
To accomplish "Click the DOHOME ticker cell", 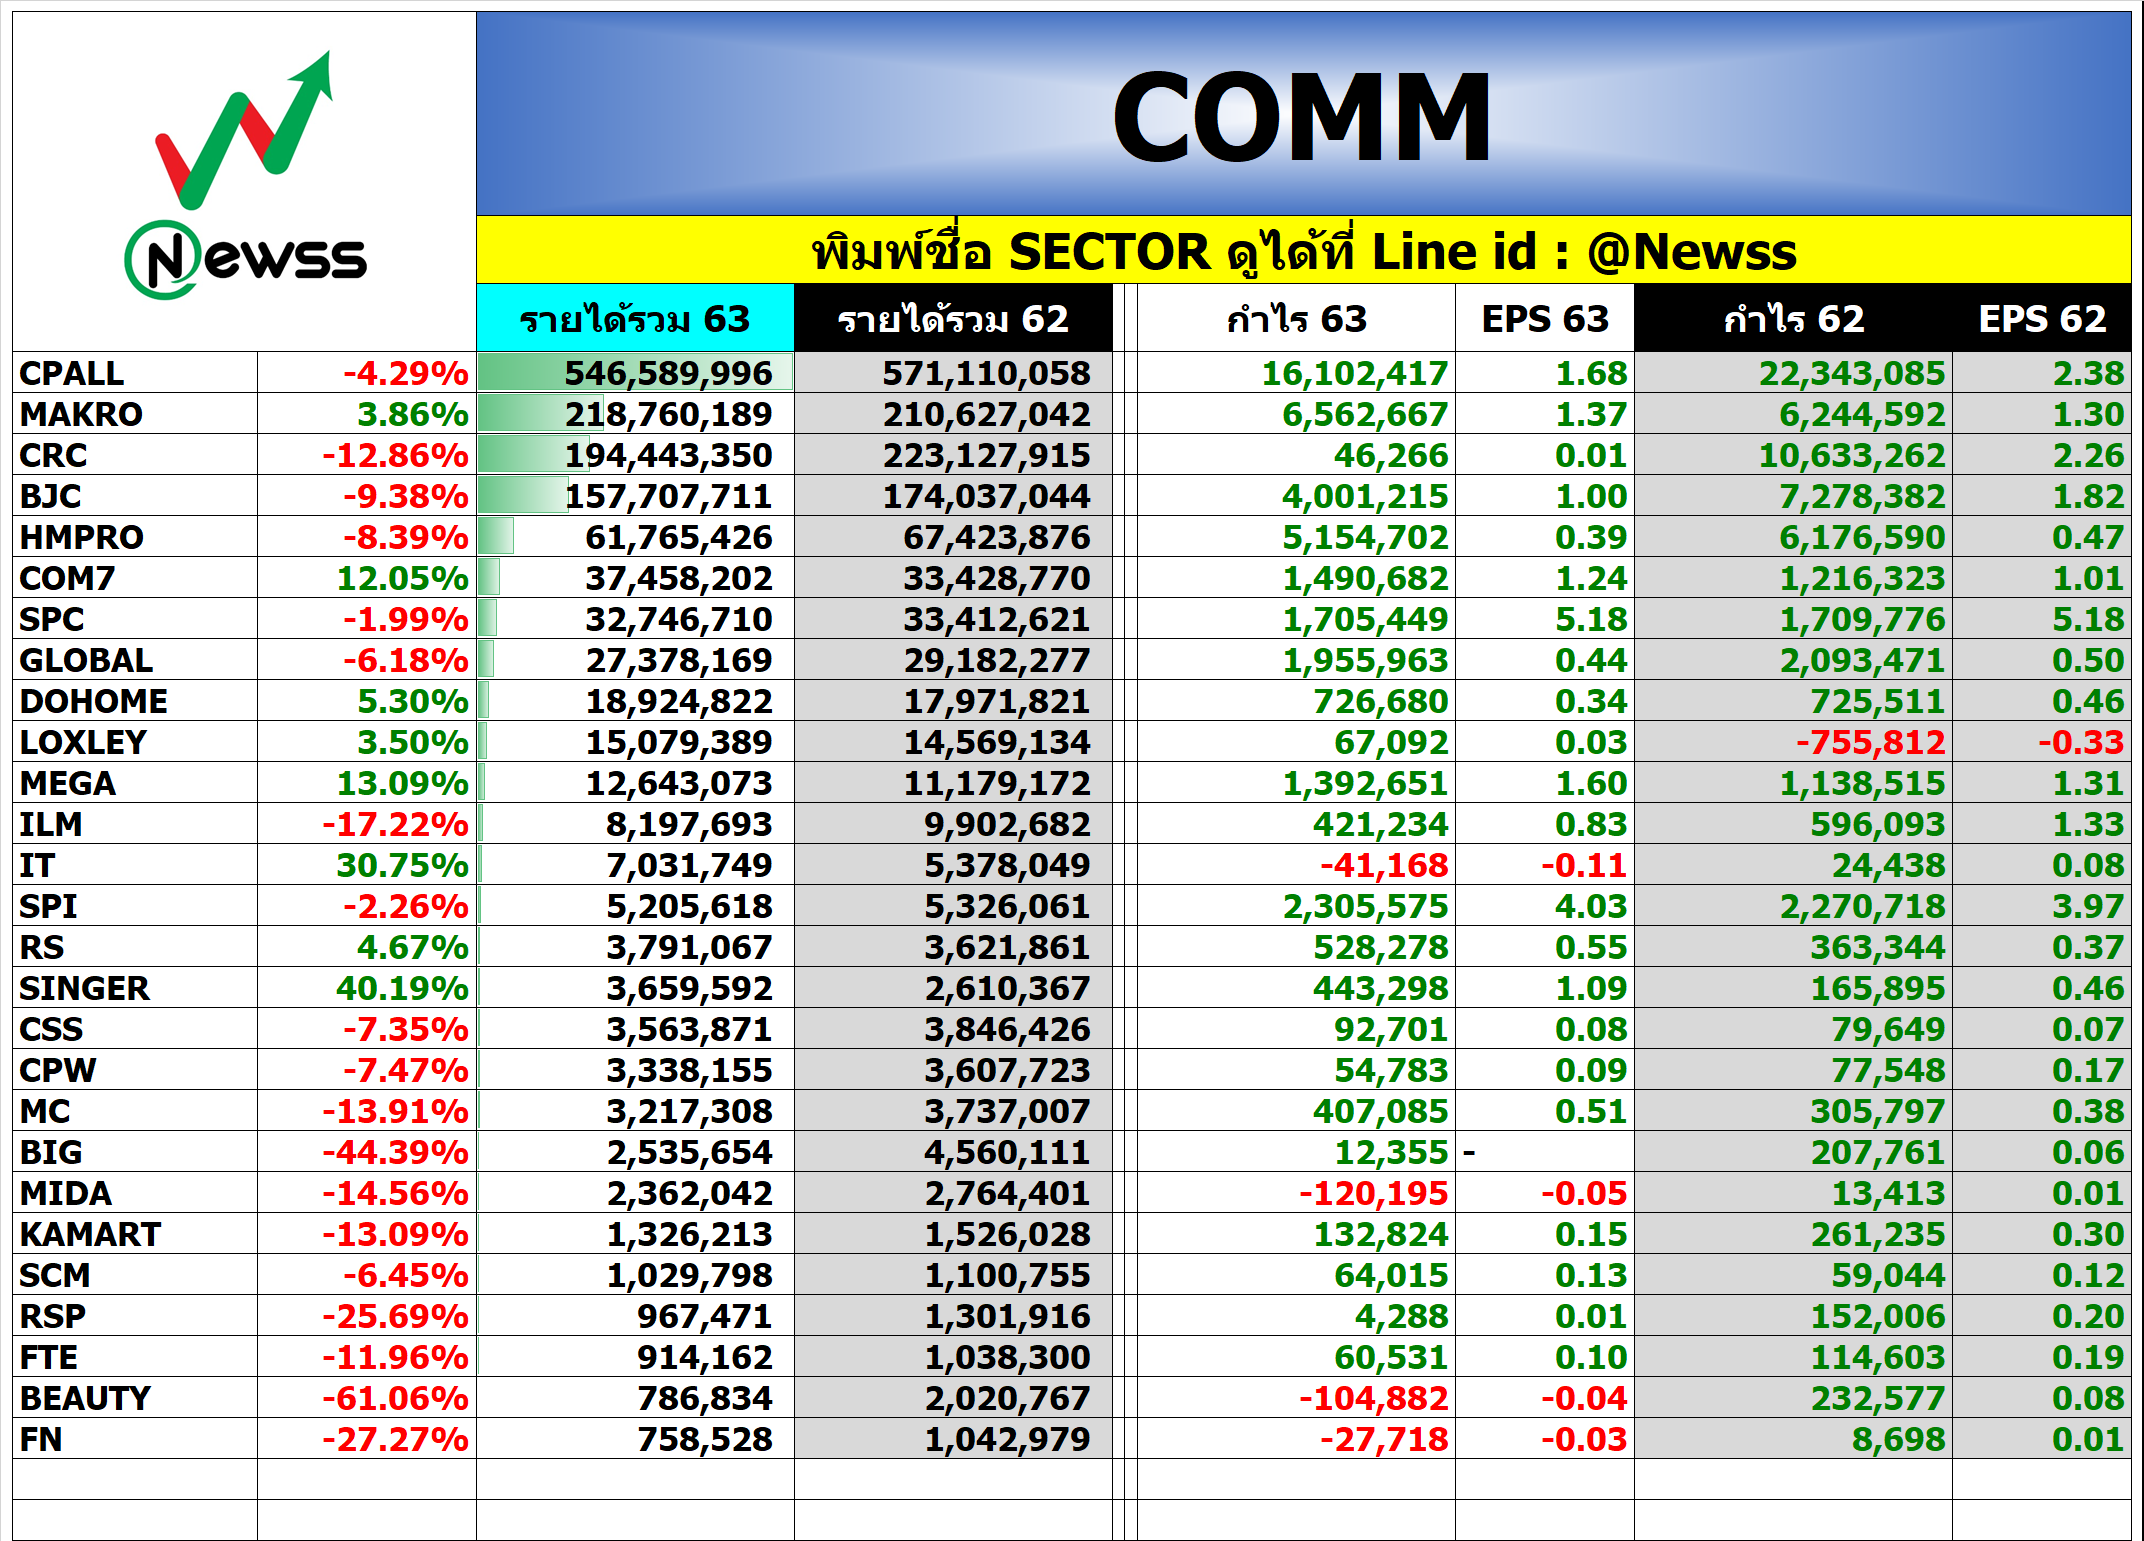I will click(x=135, y=701).
